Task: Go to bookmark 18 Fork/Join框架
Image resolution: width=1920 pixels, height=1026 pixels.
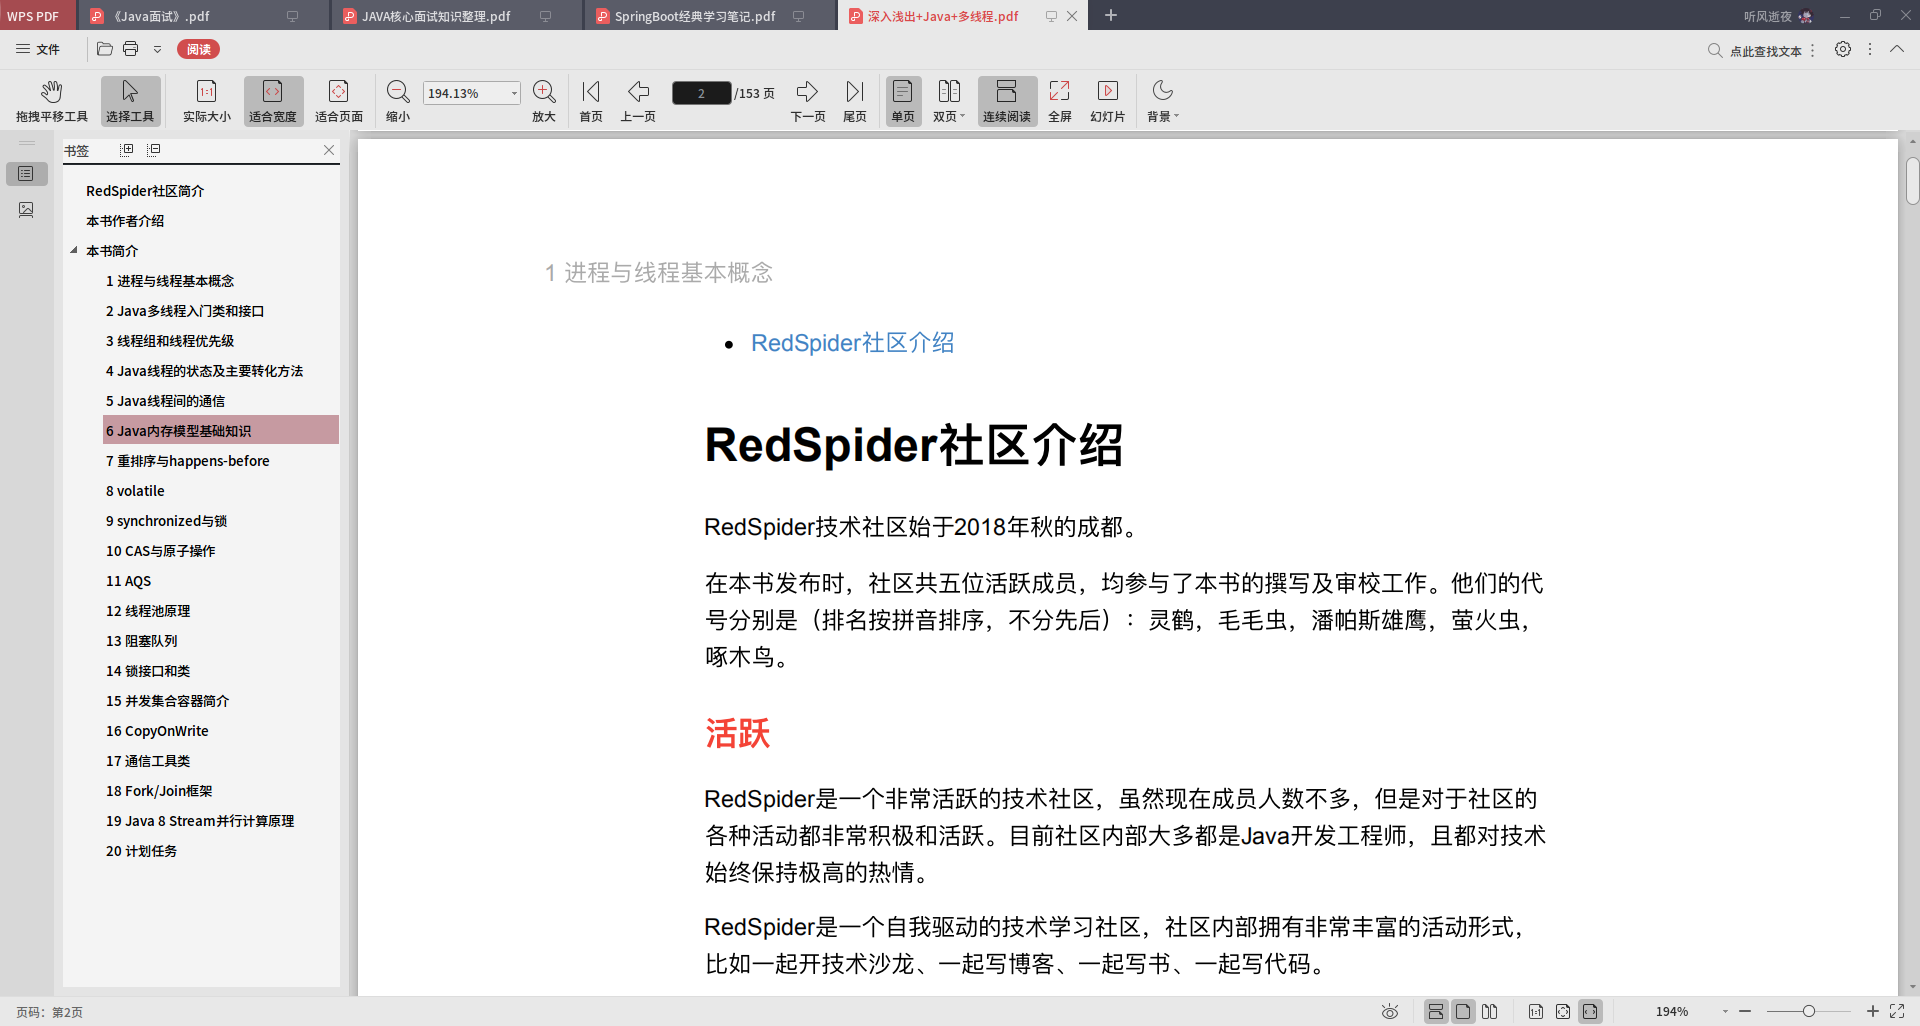Action: (x=159, y=791)
